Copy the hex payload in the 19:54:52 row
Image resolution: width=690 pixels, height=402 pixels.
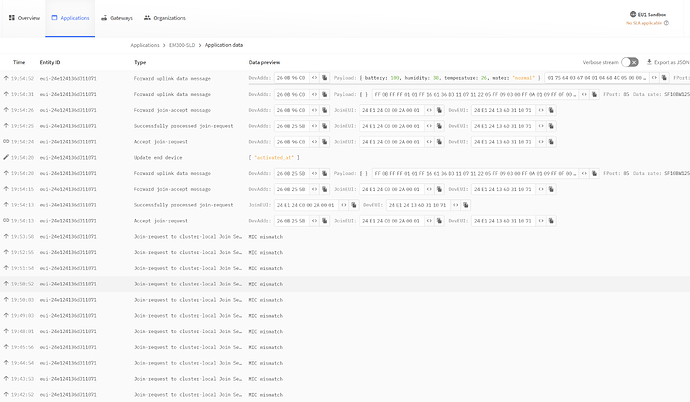point(664,78)
